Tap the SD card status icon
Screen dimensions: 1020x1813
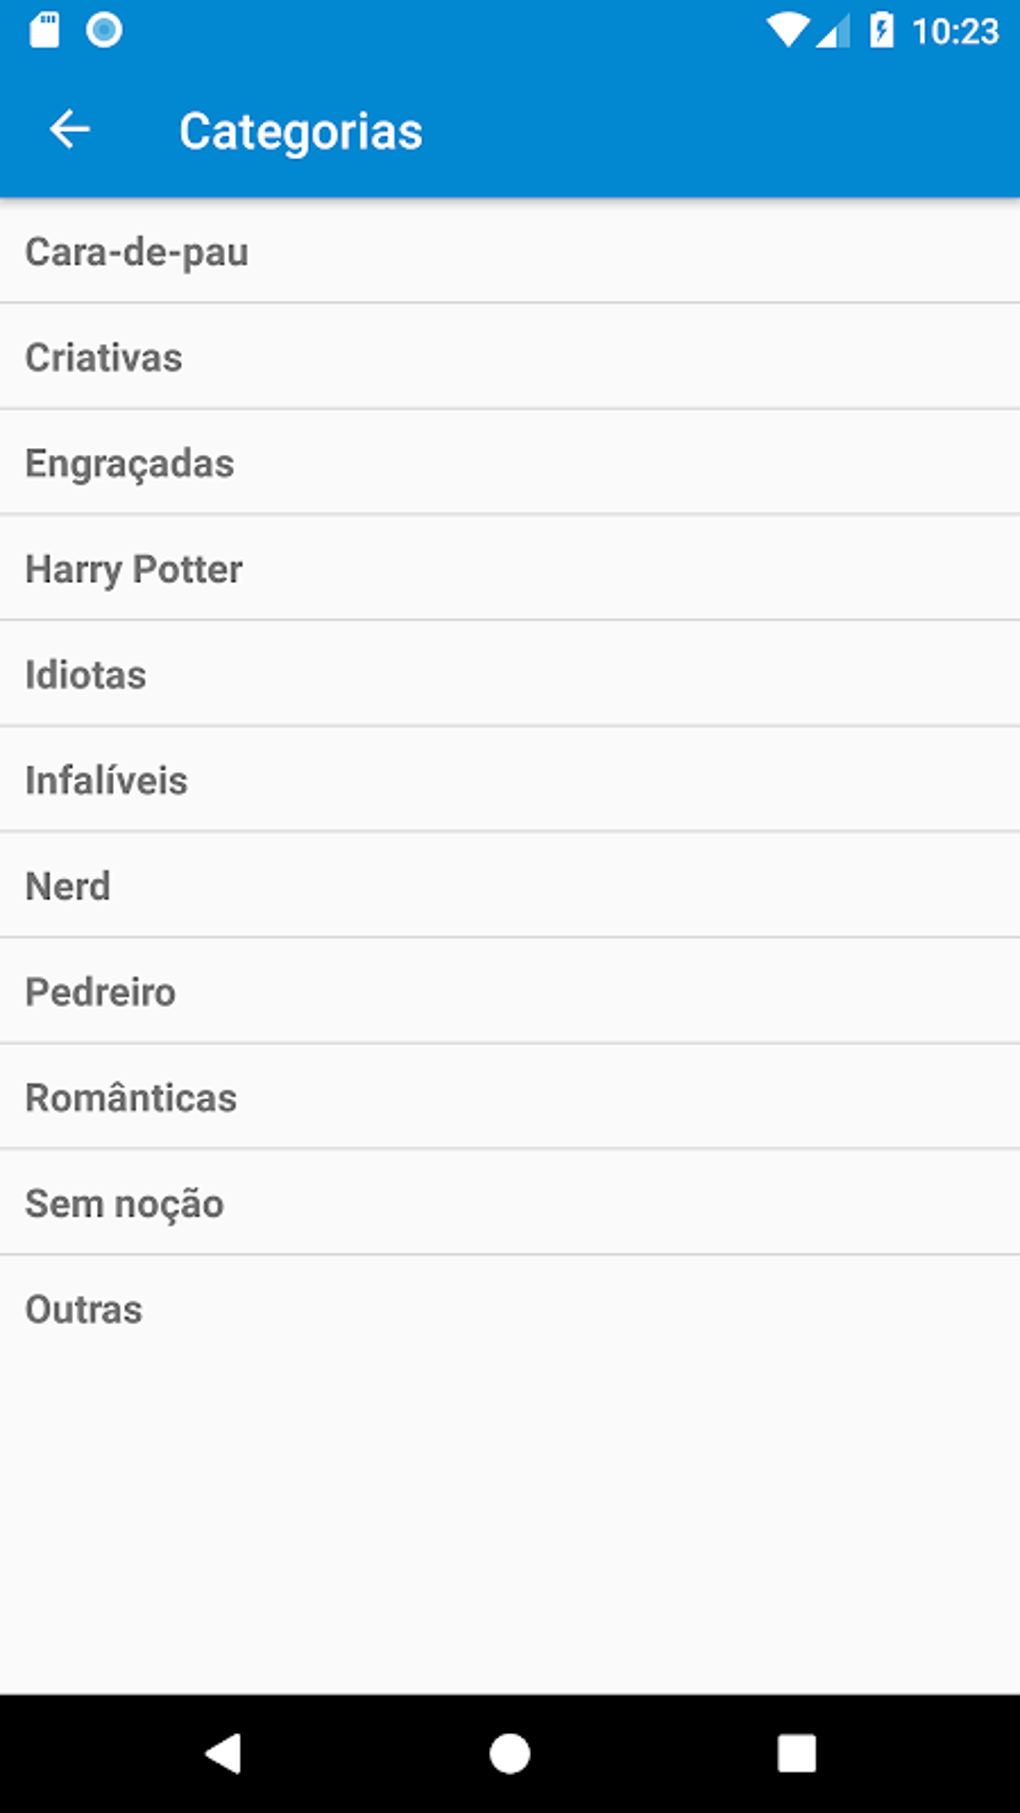pyautogui.click(x=45, y=30)
